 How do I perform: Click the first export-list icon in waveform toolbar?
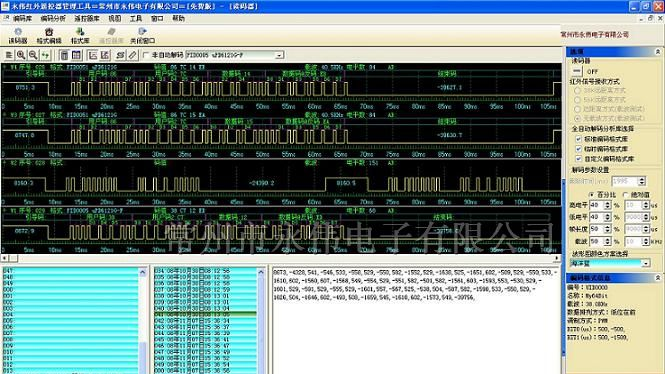tap(92, 55)
